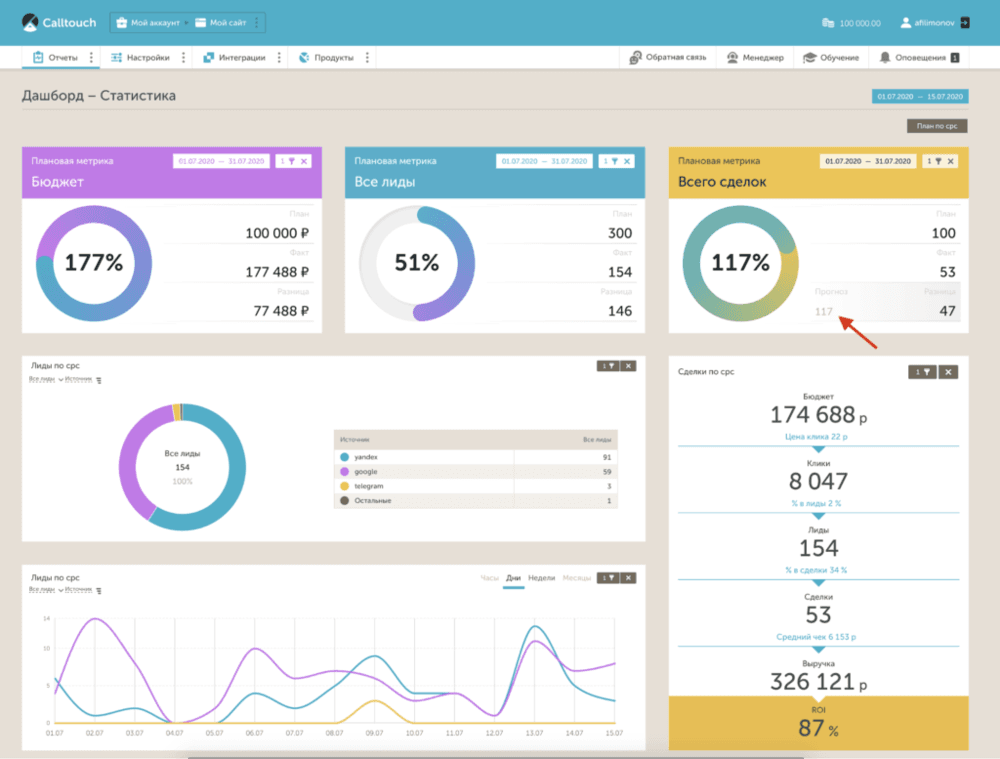Open the Мой аккаунт dropdown

[152, 23]
